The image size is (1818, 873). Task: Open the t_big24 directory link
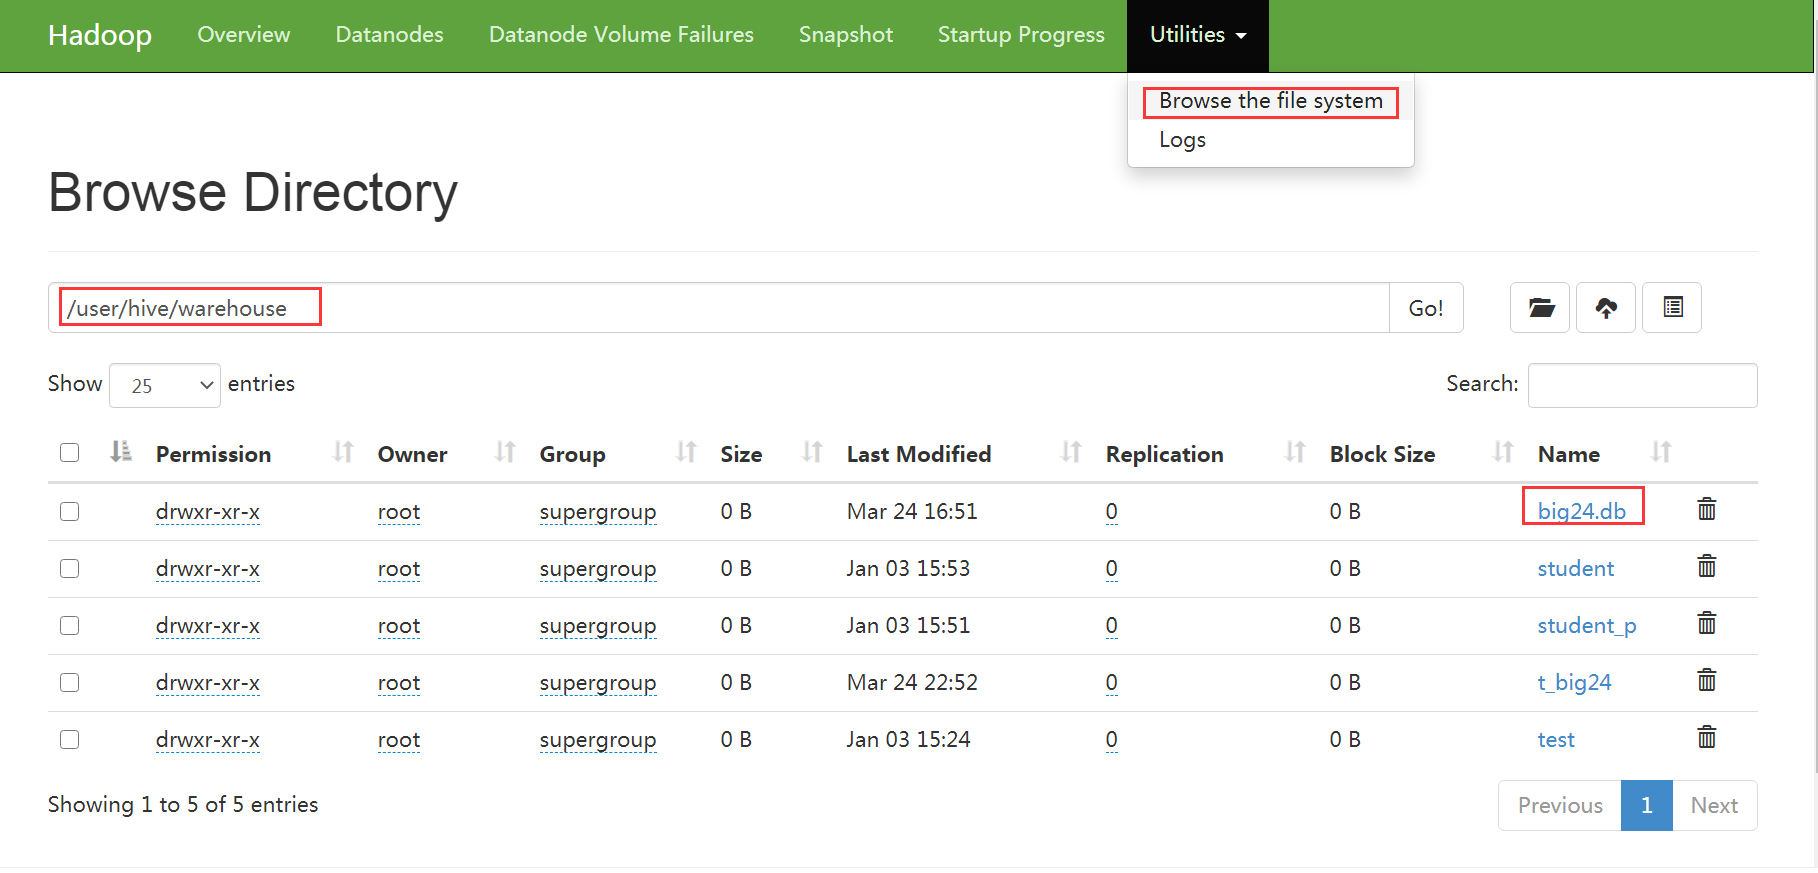pyautogui.click(x=1575, y=682)
